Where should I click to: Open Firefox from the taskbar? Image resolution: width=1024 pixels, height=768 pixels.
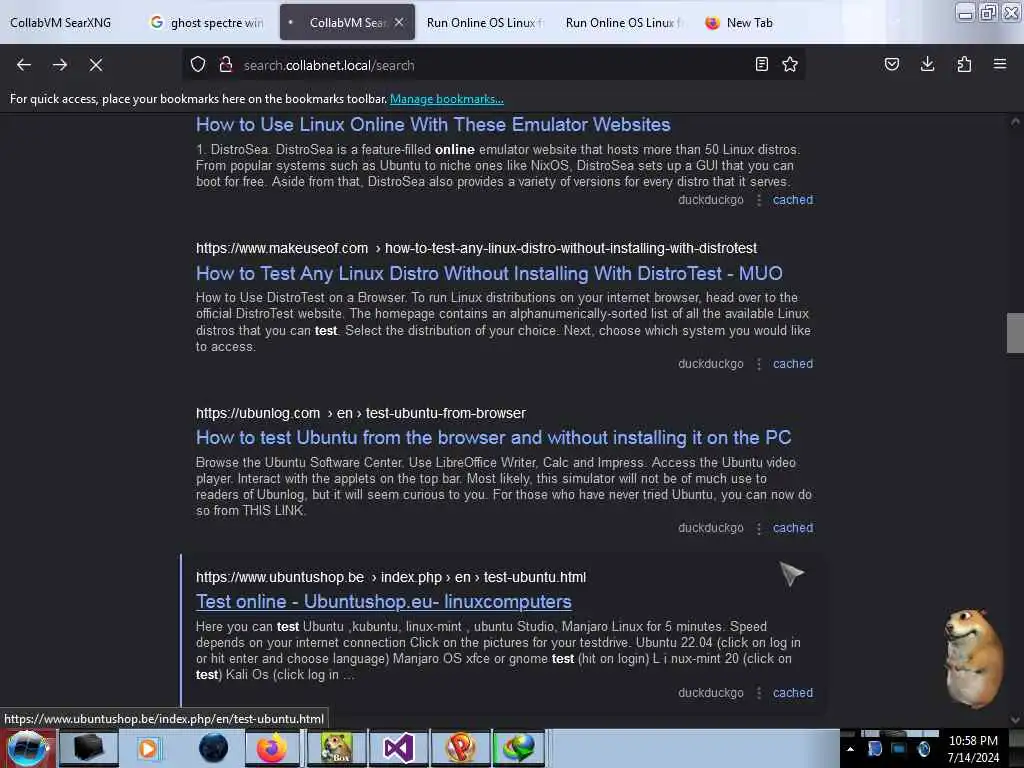click(x=272, y=748)
